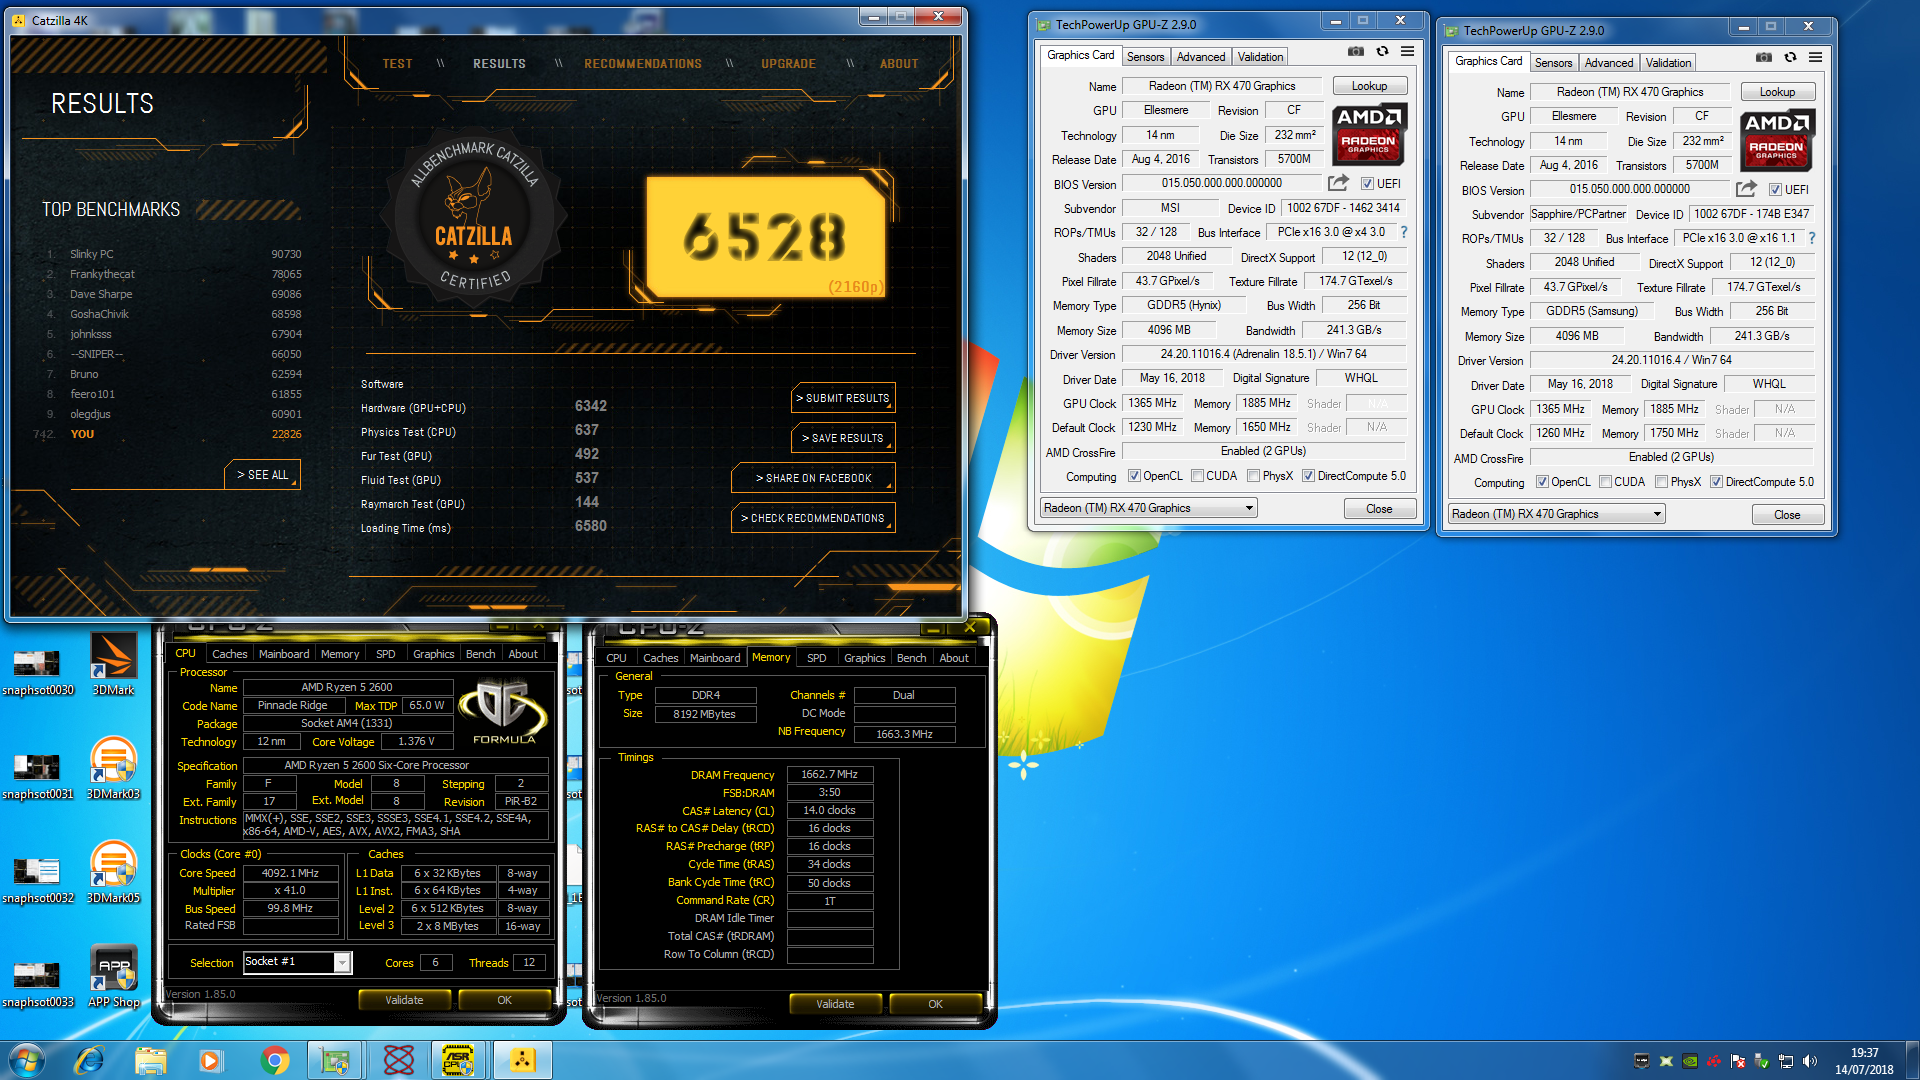Screen dimensions: 1920x1080
Task: Toggle DirectCompute 5.0 checkbox in MSI GPU-Z
Action: [1308, 476]
